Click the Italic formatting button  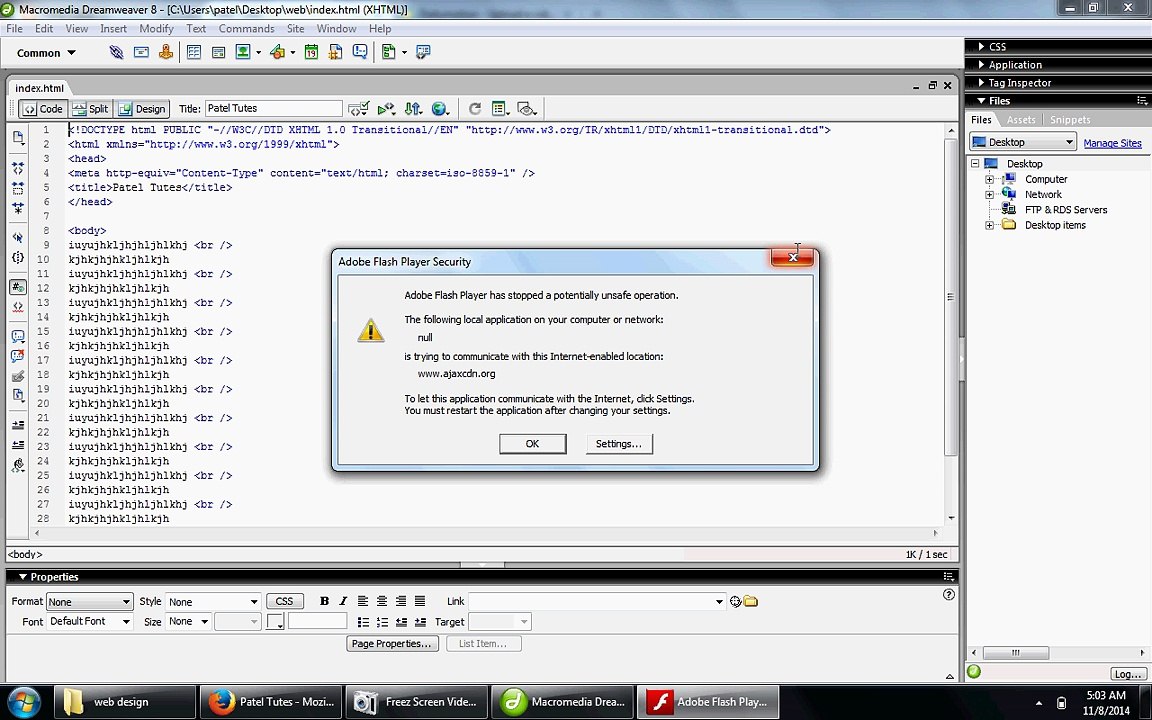[343, 601]
